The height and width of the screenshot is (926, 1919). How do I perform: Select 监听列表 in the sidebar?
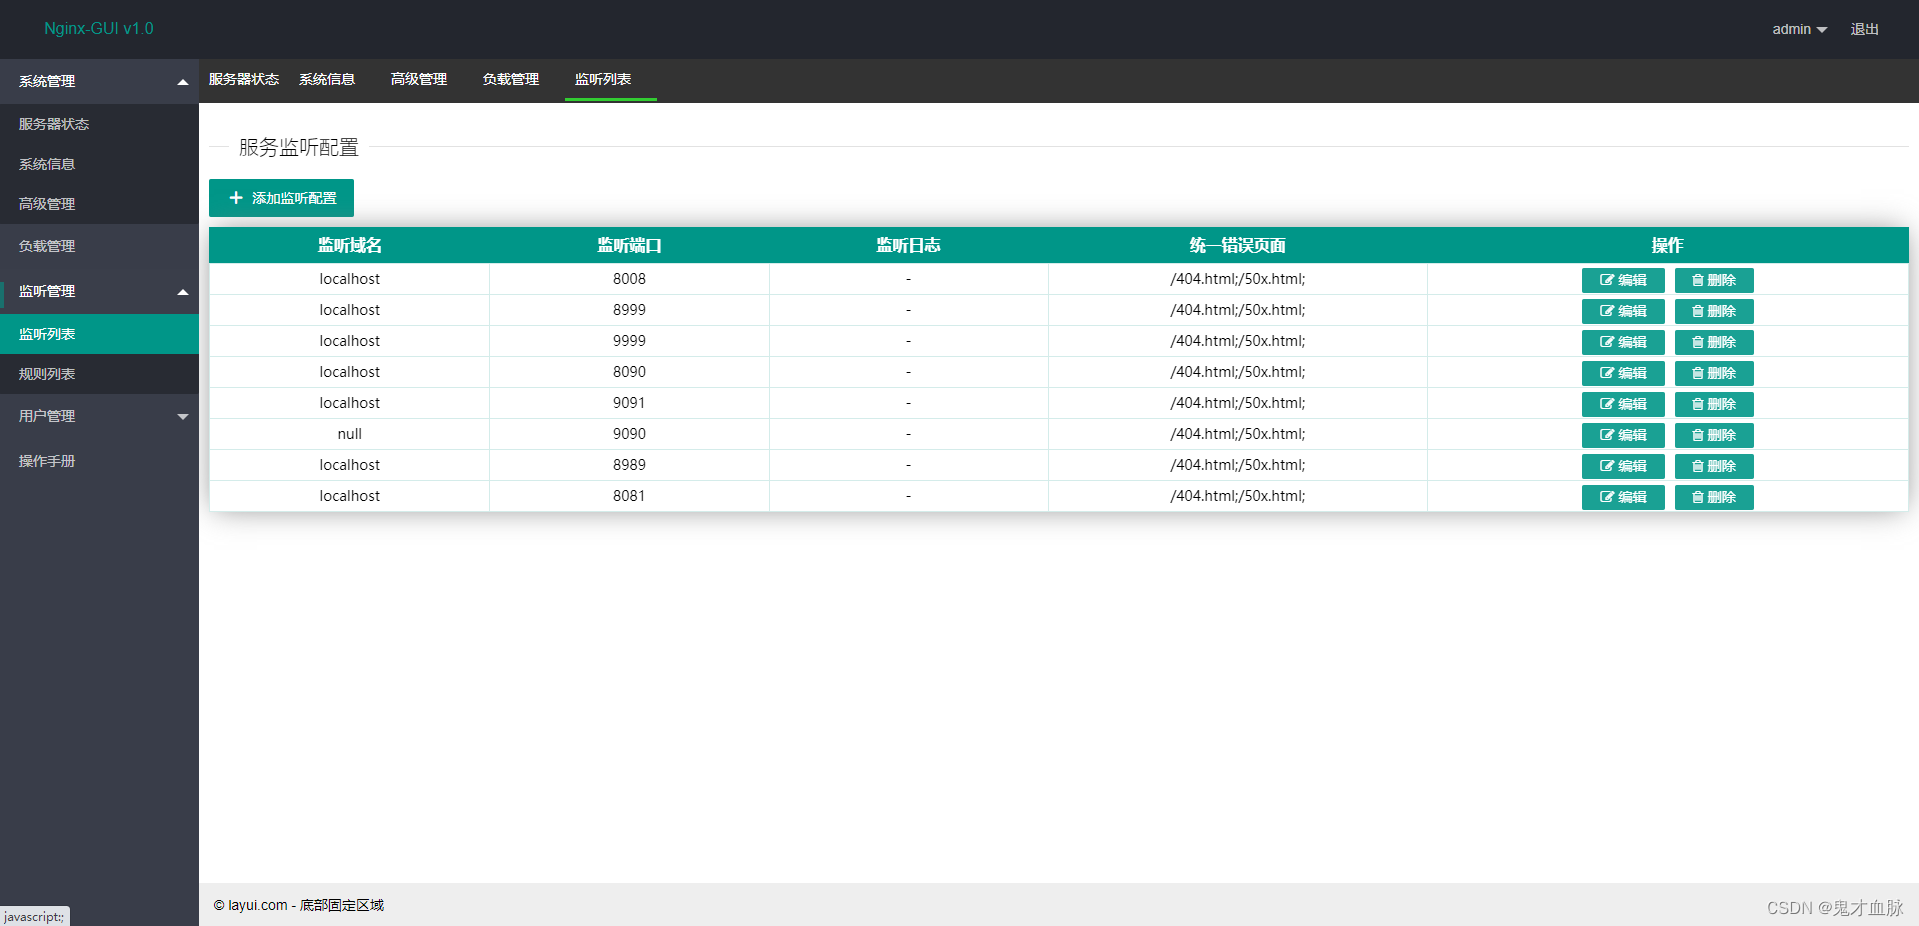point(99,334)
